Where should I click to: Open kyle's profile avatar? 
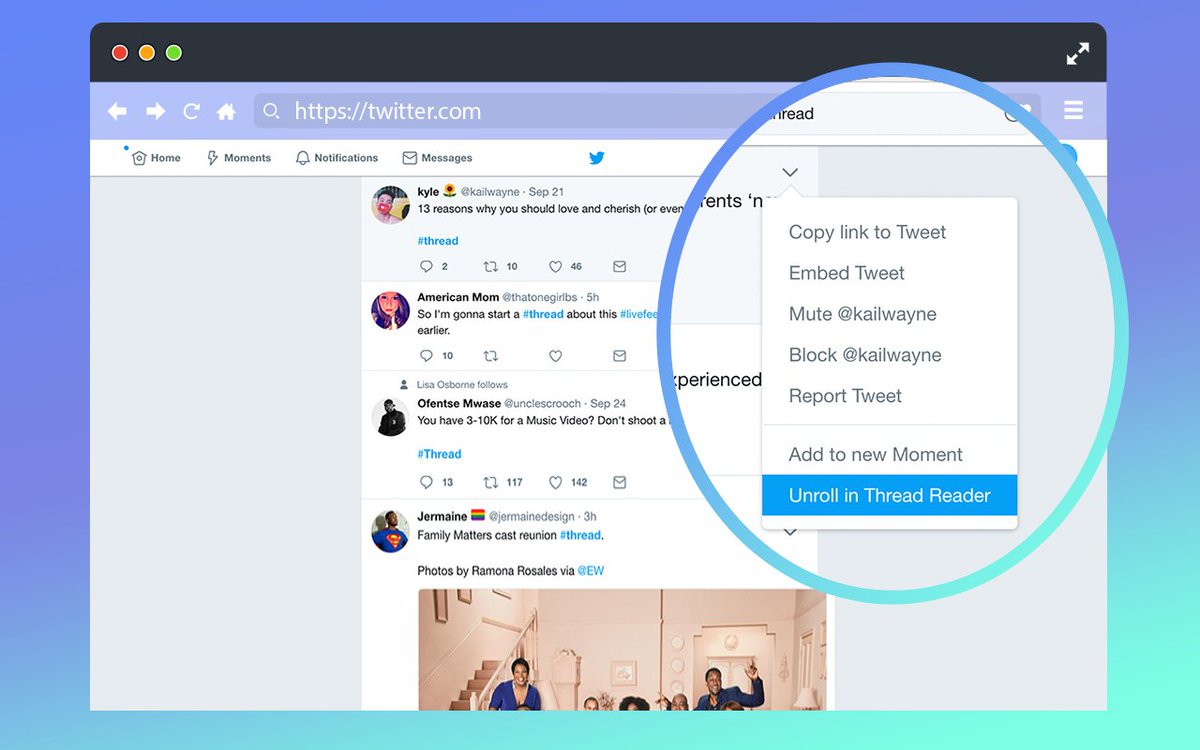pyautogui.click(x=390, y=205)
